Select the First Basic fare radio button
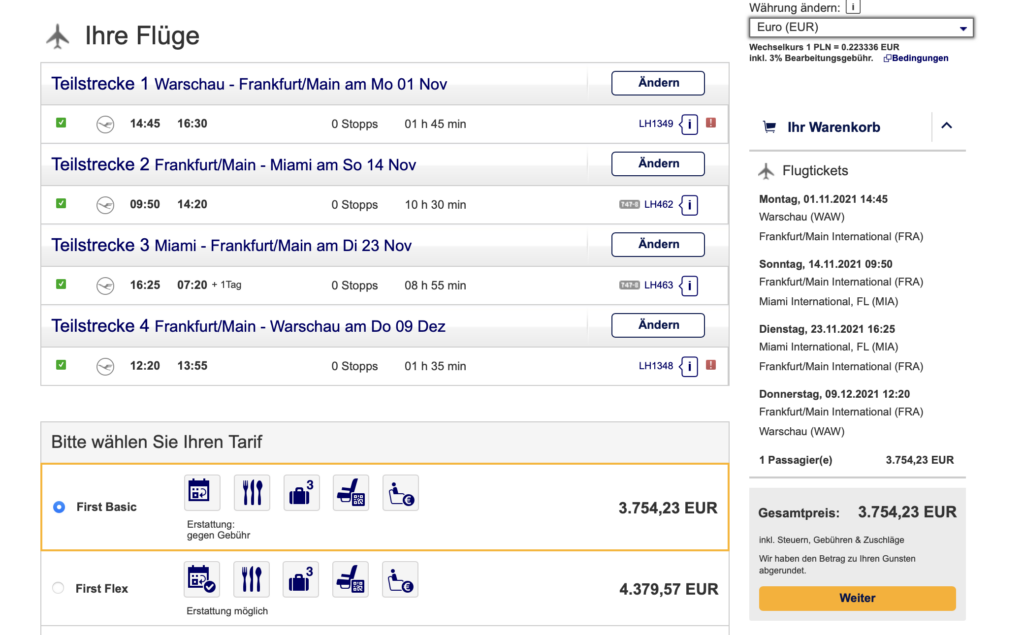 pyautogui.click(x=59, y=507)
